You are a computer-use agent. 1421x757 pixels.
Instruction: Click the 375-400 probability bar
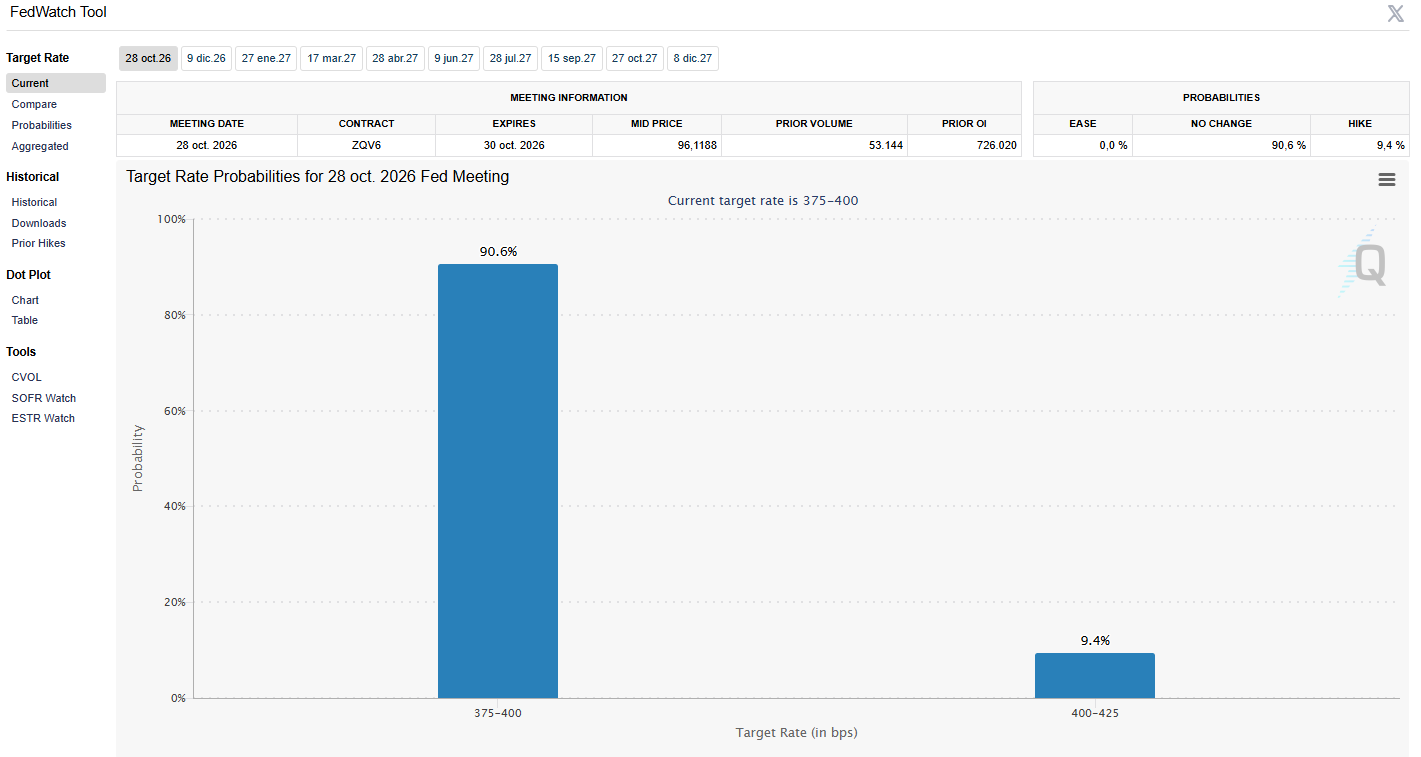[x=498, y=481]
